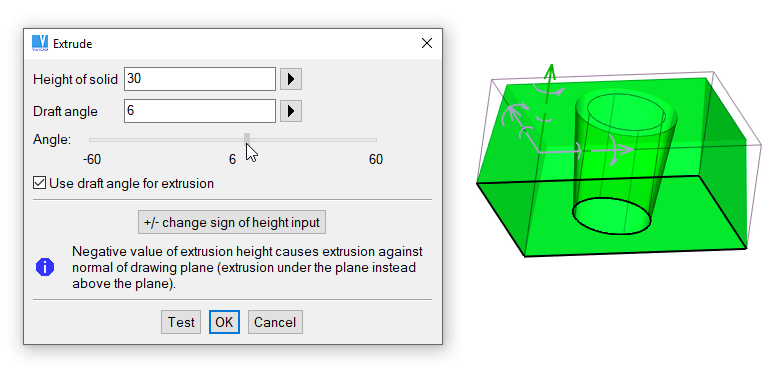Click the horizontal axis arrow in the 3D view
This screenshot has height=370, width=779.
[585, 149]
